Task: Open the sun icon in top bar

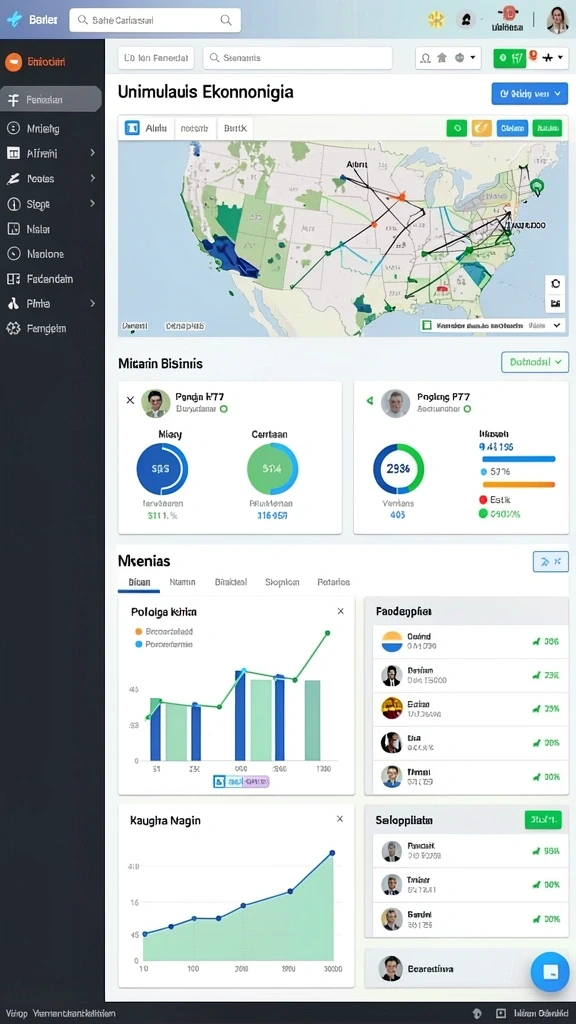Action: pyautogui.click(x=436, y=20)
